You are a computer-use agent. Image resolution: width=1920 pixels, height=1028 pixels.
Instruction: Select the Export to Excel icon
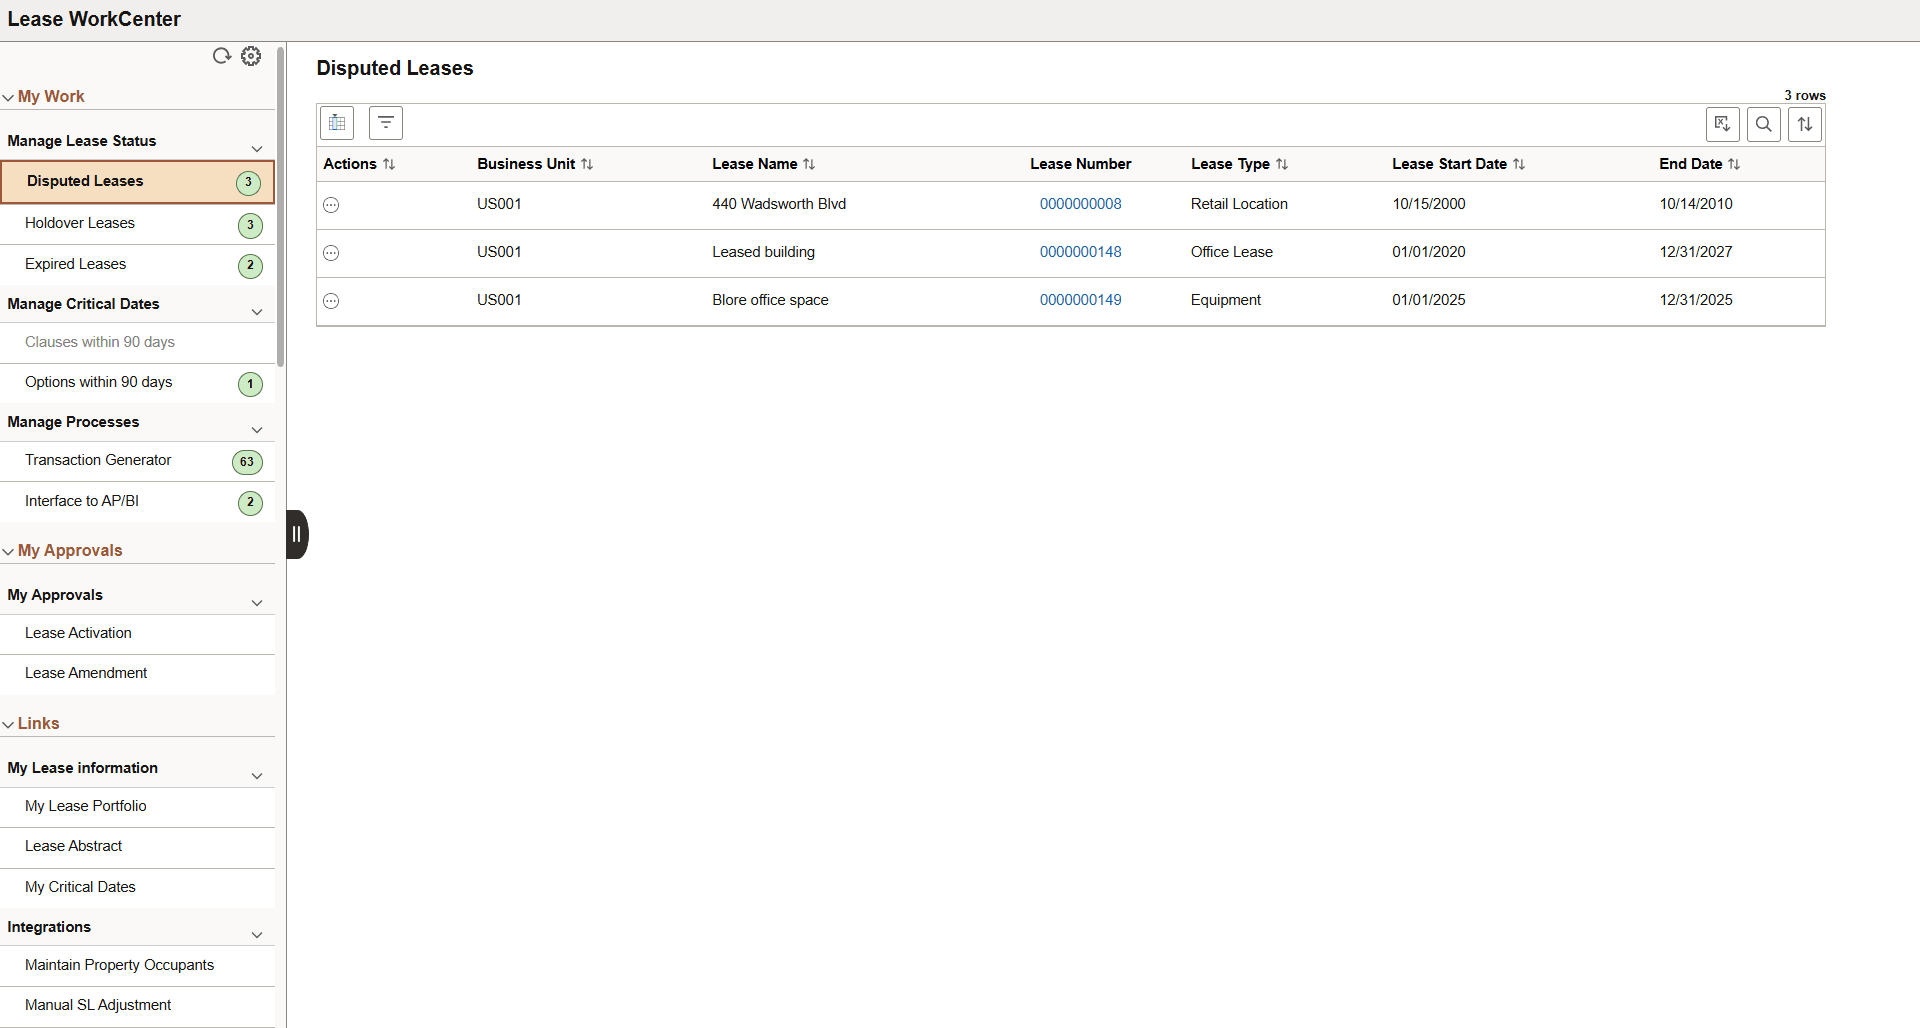[1722, 124]
